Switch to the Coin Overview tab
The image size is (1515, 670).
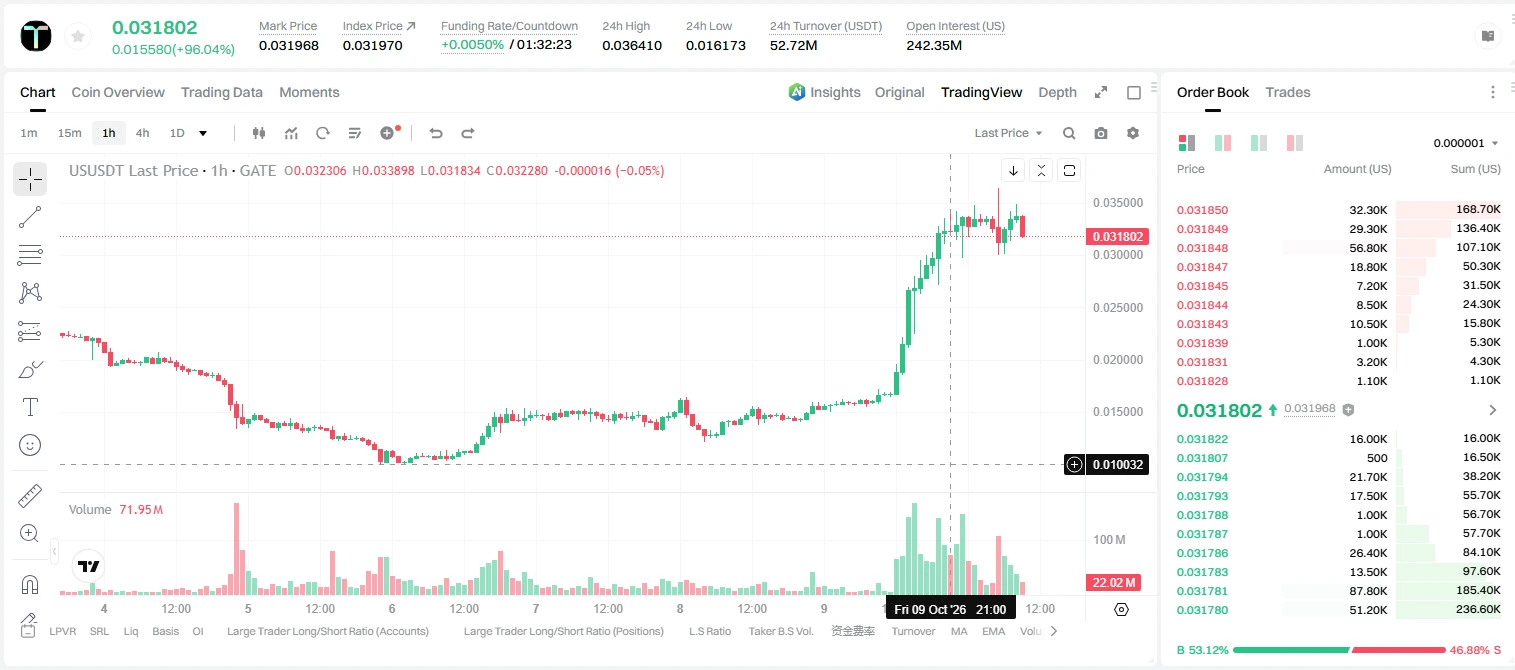pyautogui.click(x=118, y=92)
